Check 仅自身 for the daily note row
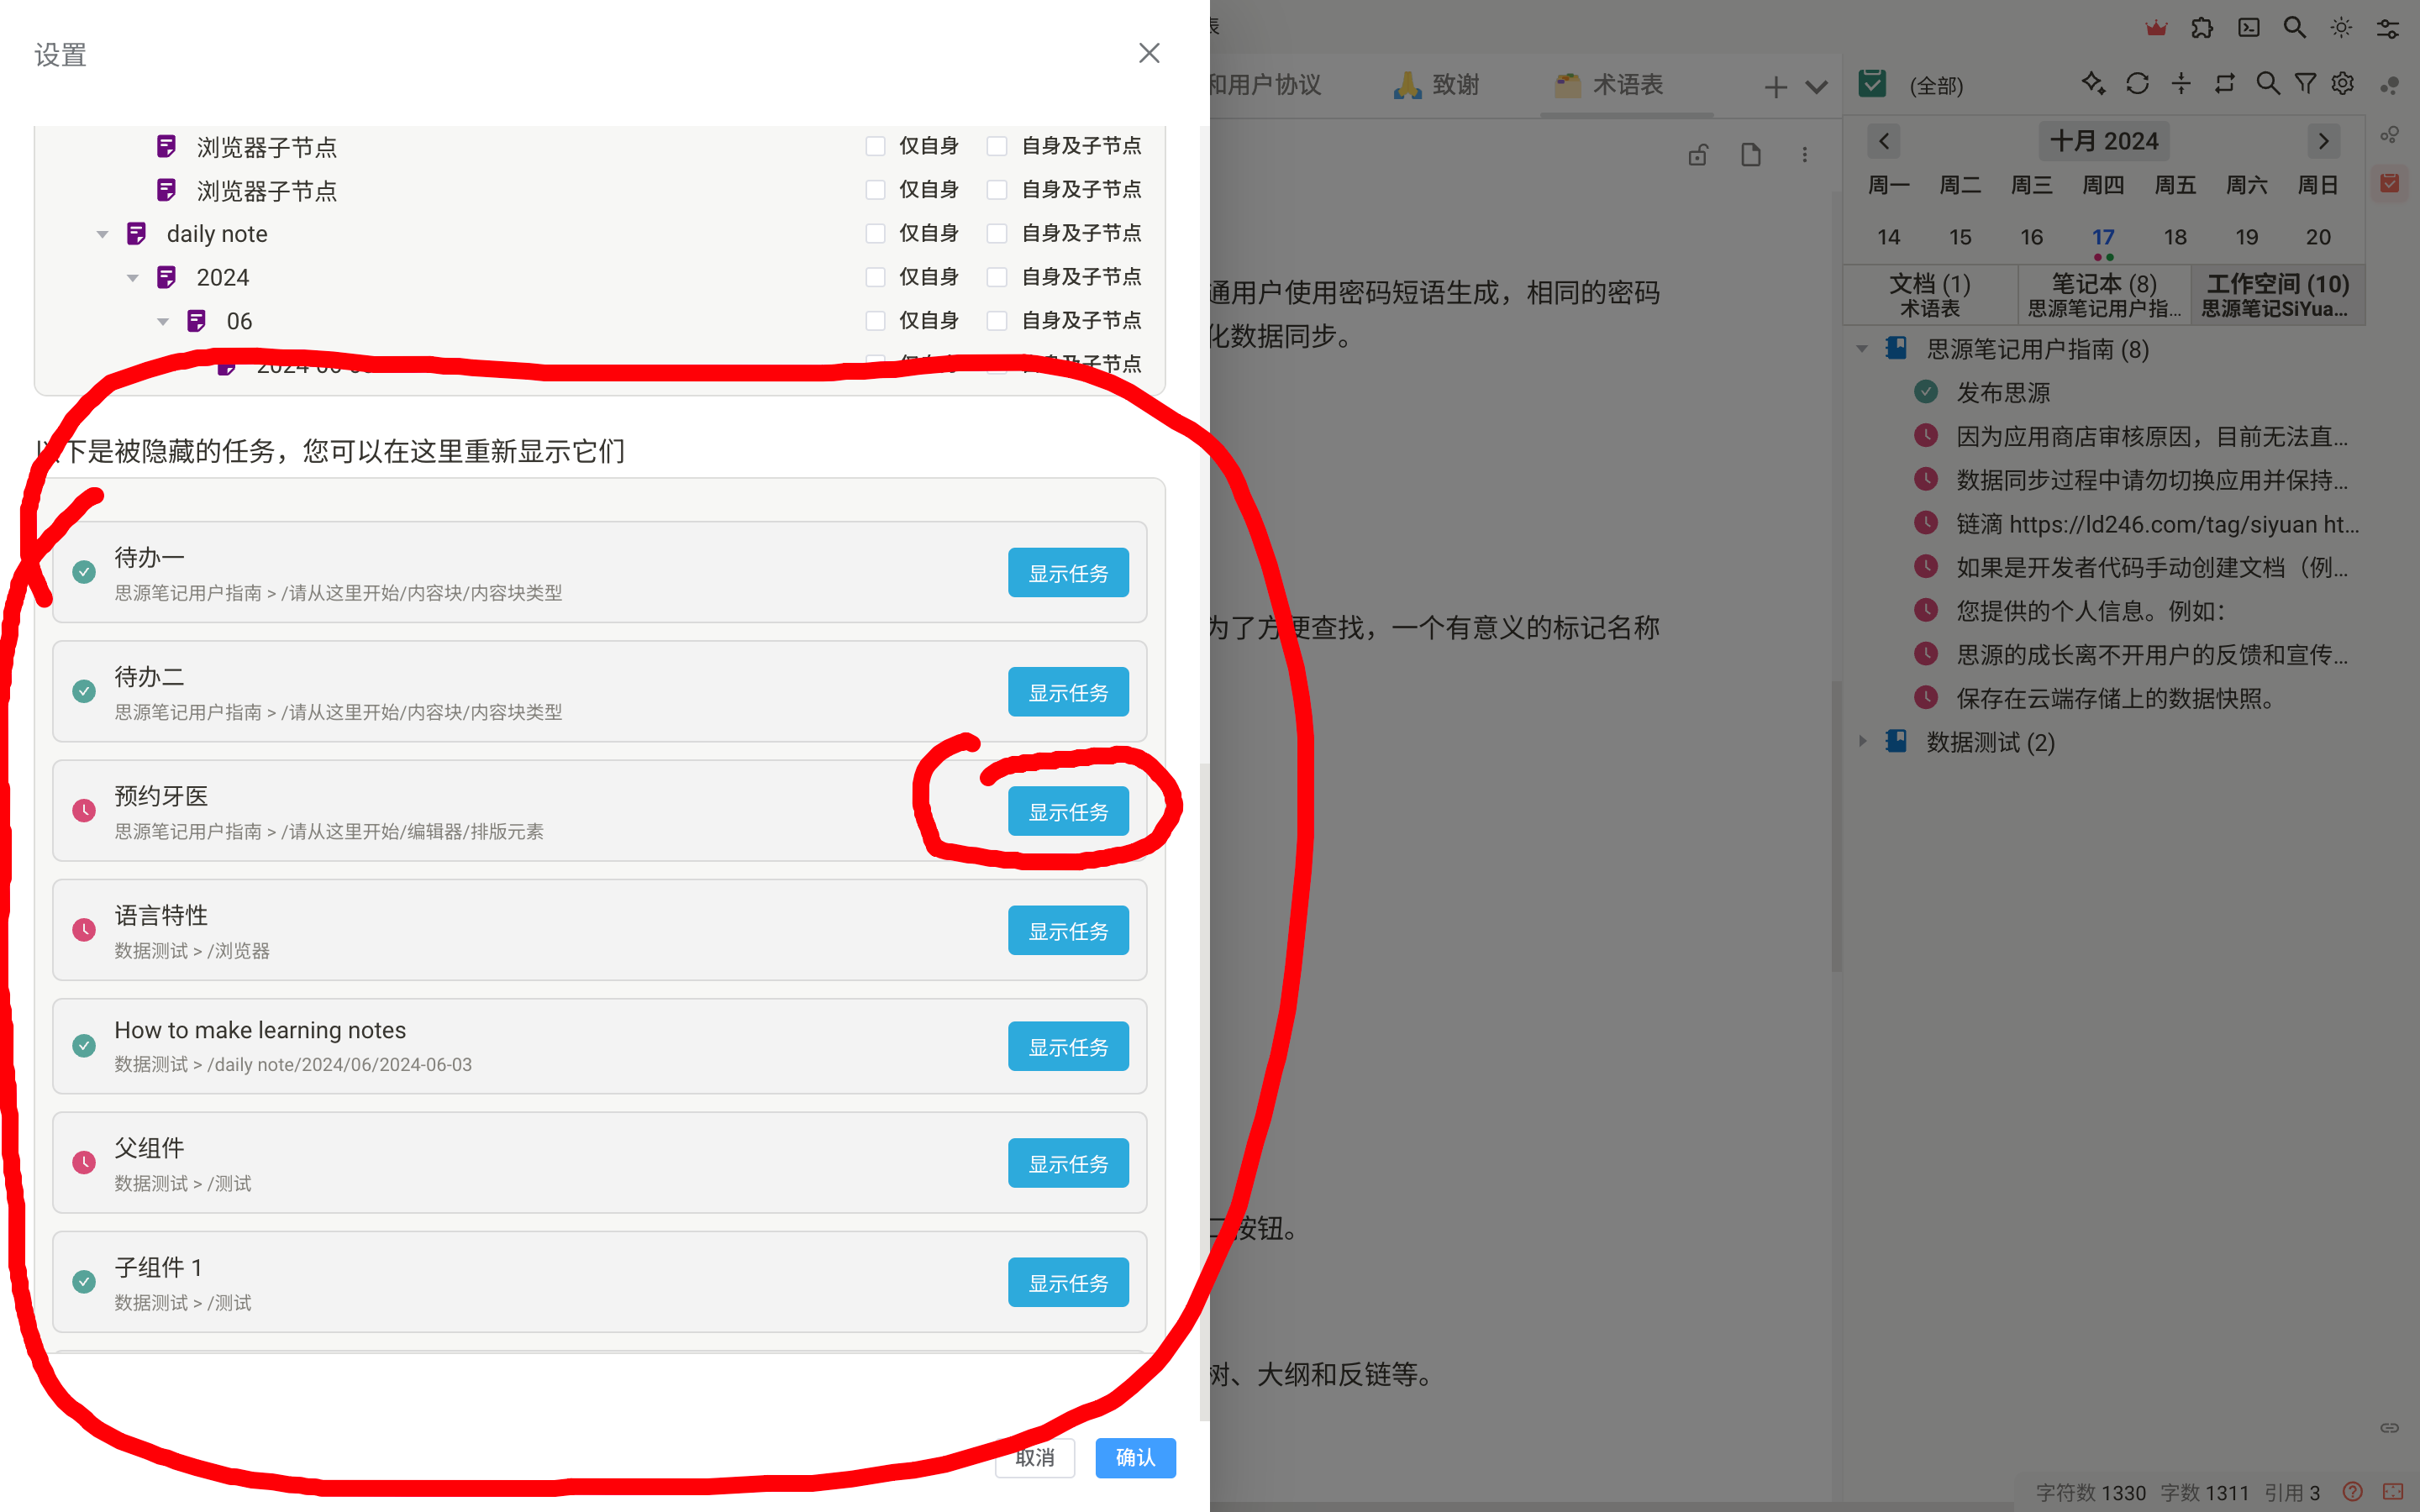The image size is (2420, 1512). click(875, 233)
